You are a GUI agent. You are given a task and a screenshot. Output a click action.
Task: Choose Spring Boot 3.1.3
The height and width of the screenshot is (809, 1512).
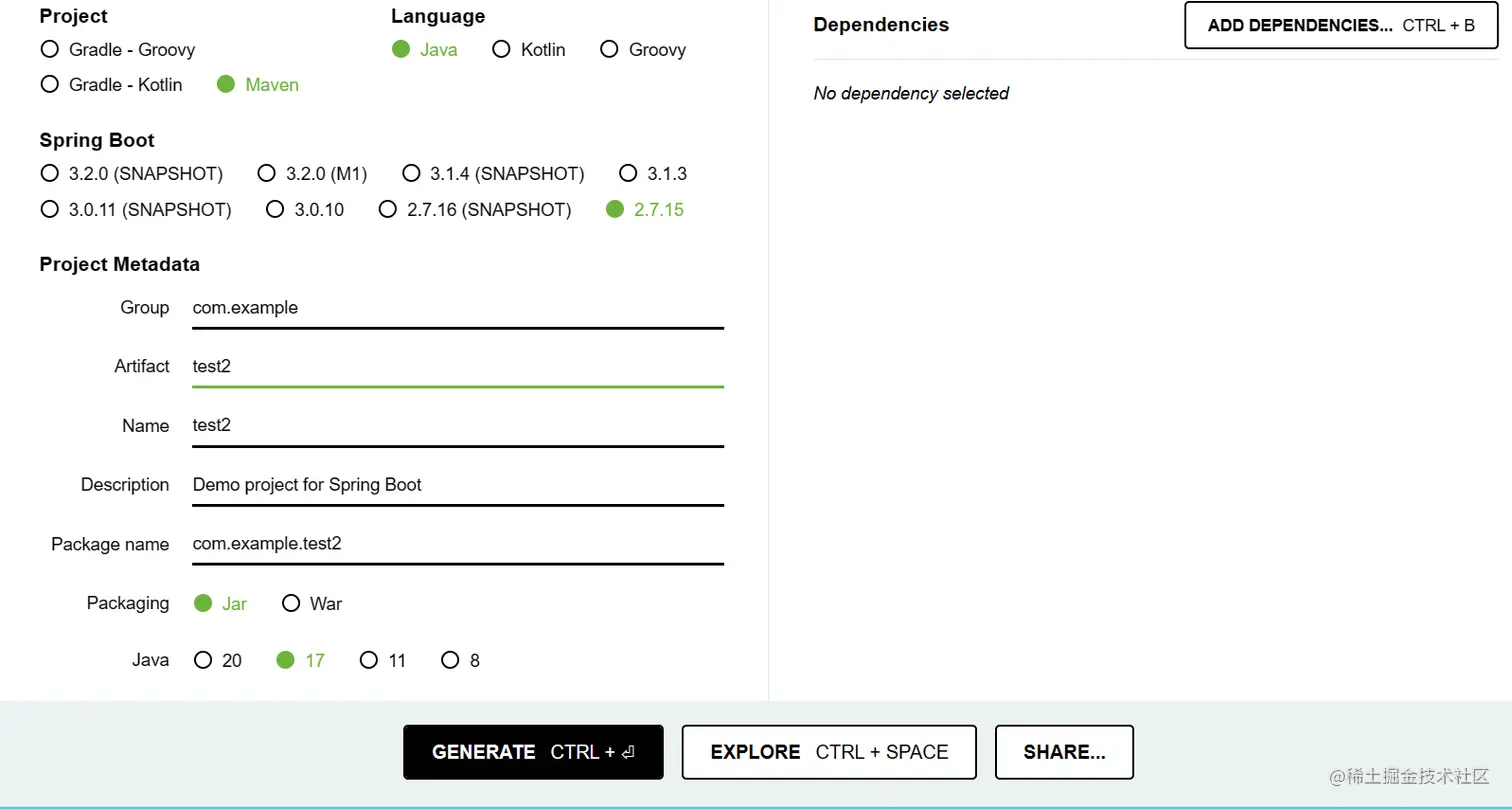tap(653, 173)
